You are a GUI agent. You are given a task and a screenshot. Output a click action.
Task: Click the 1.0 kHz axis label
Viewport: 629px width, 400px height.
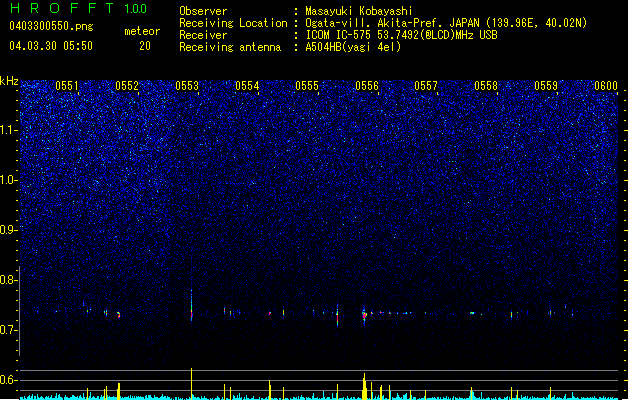pyautogui.click(x=9, y=180)
